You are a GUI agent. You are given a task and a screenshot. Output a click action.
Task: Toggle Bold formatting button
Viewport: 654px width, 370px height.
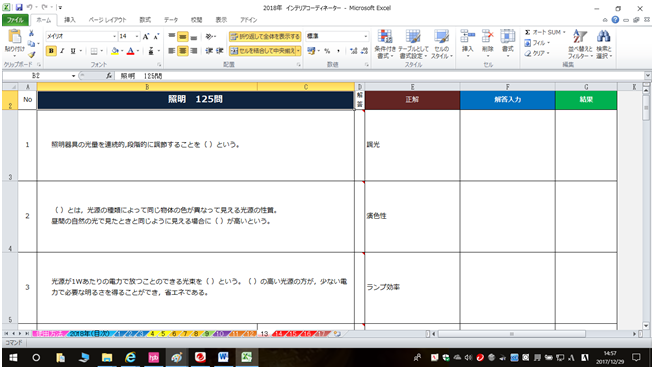(51, 51)
